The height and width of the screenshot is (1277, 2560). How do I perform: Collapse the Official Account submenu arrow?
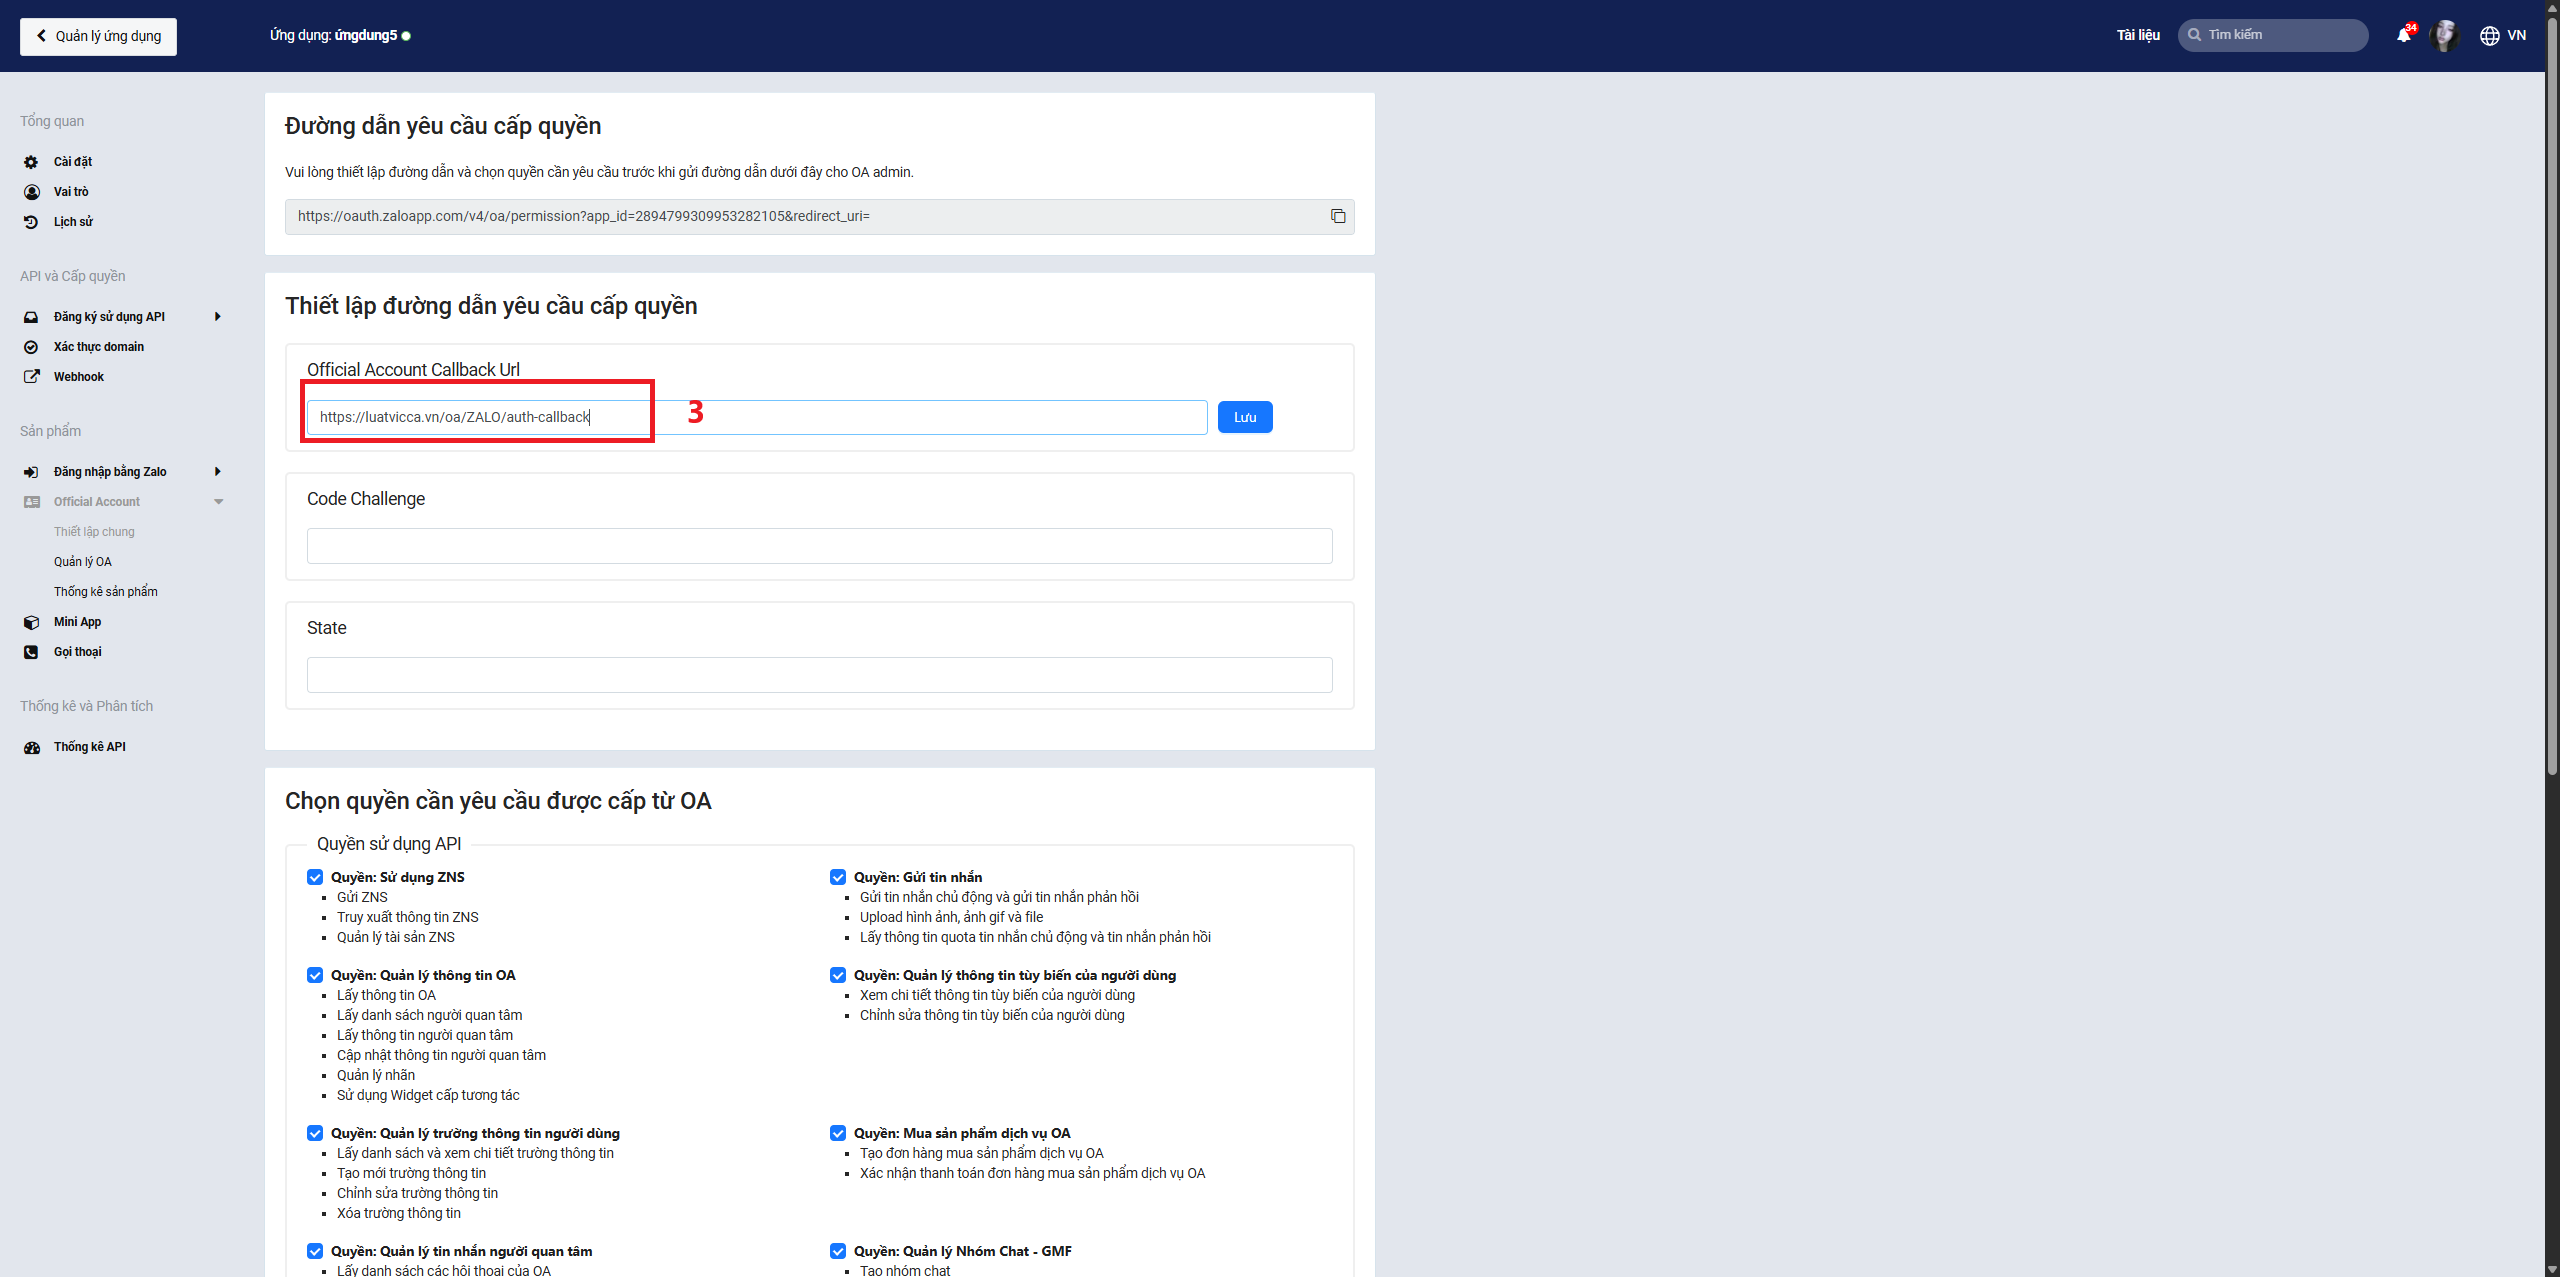click(218, 502)
